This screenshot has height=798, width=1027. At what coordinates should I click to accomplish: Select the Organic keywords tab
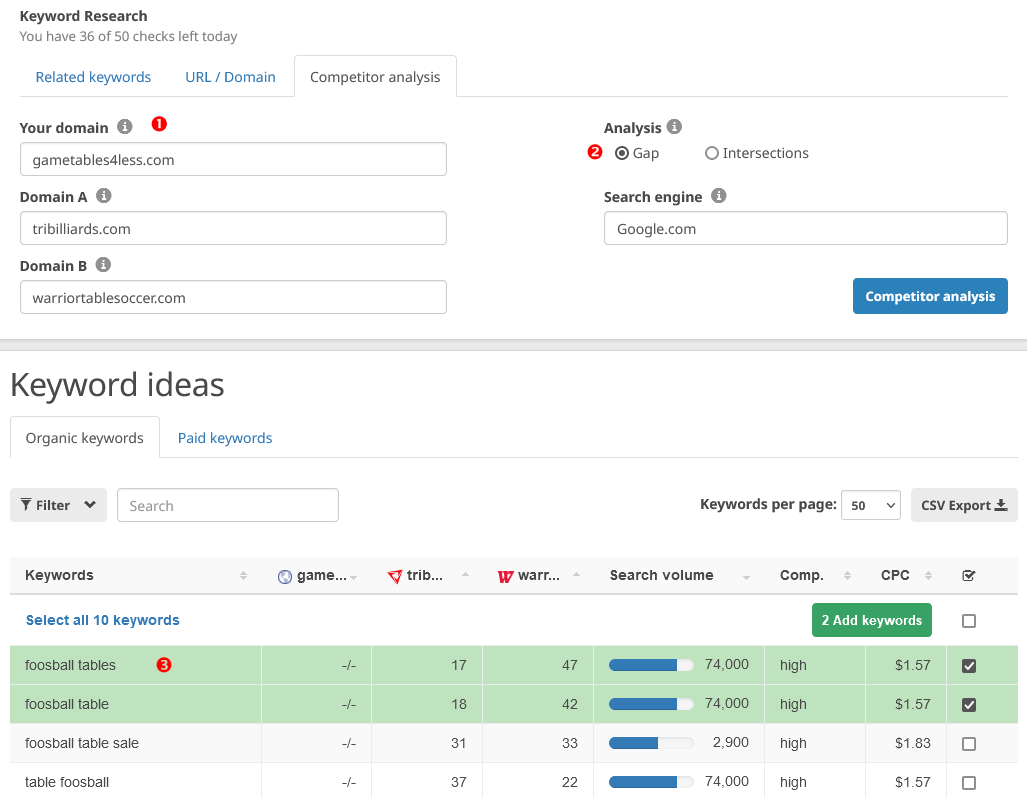point(84,438)
